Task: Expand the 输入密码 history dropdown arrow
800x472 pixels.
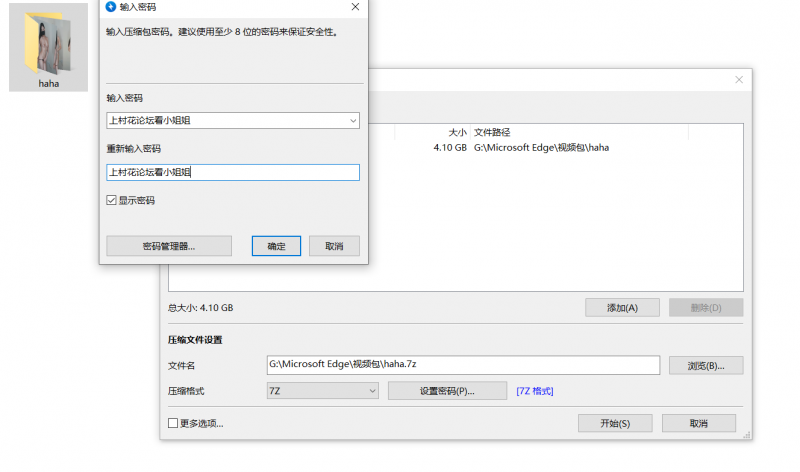Action: [x=353, y=121]
